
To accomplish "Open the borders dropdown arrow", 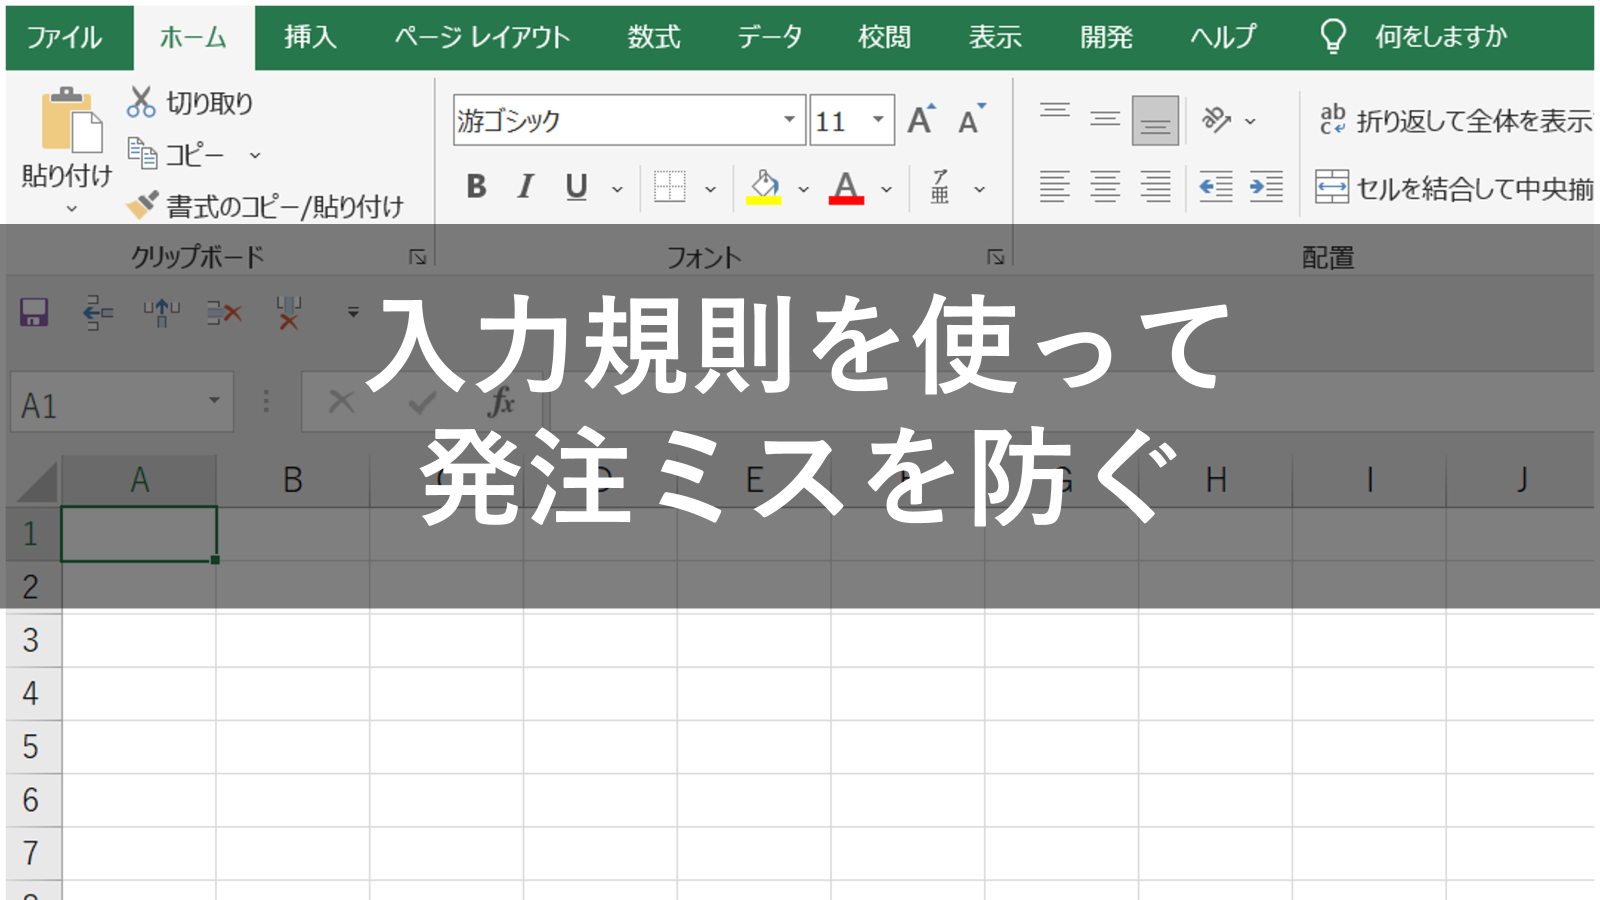I will tap(710, 188).
